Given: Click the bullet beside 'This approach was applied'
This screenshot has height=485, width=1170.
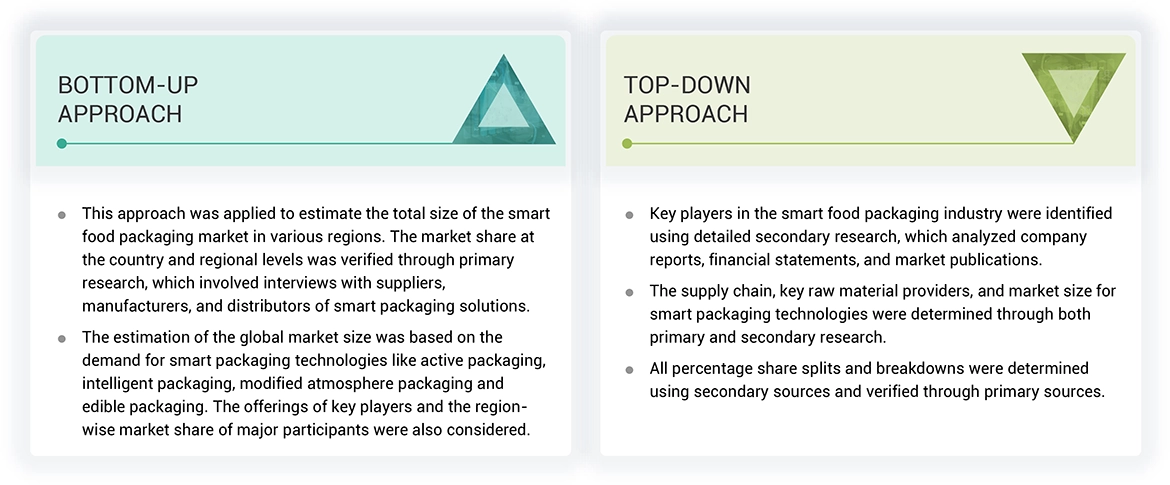Looking at the screenshot, I should coord(62,215).
